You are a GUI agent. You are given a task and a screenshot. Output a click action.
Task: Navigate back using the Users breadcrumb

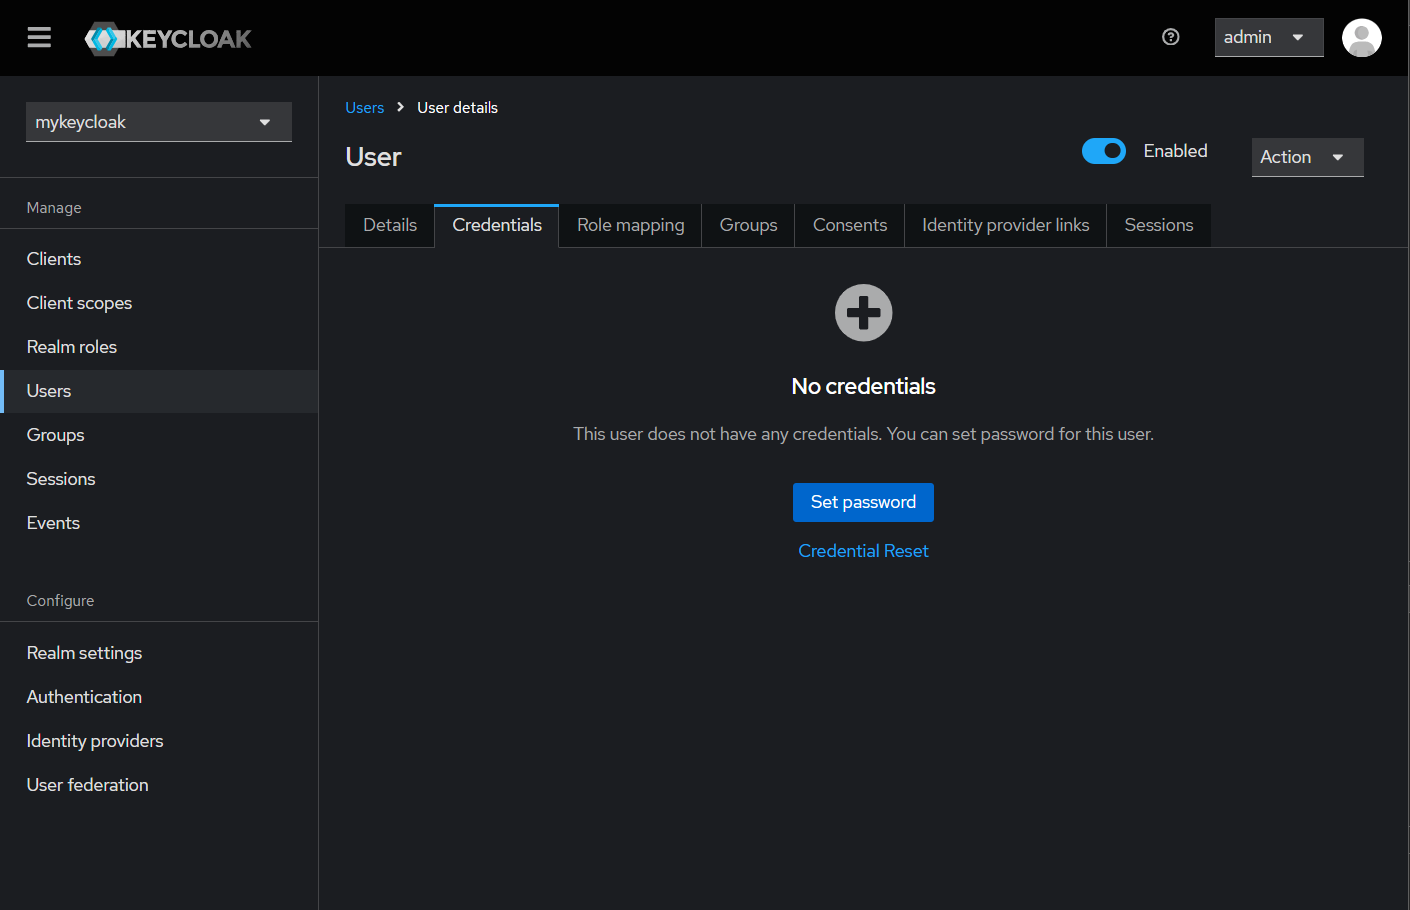pos(364,107)
